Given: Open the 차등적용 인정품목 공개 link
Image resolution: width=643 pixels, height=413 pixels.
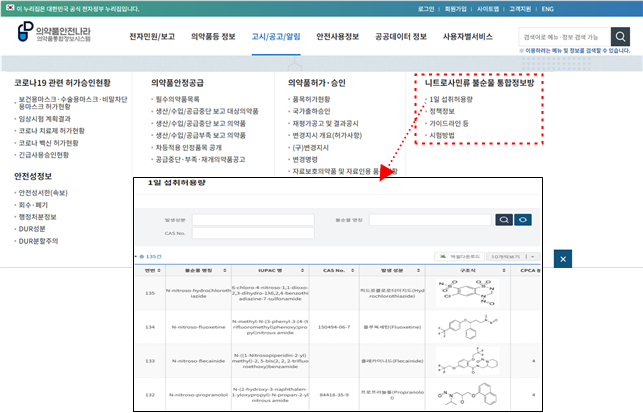Looking at the screenshot, I should point(188,147).
